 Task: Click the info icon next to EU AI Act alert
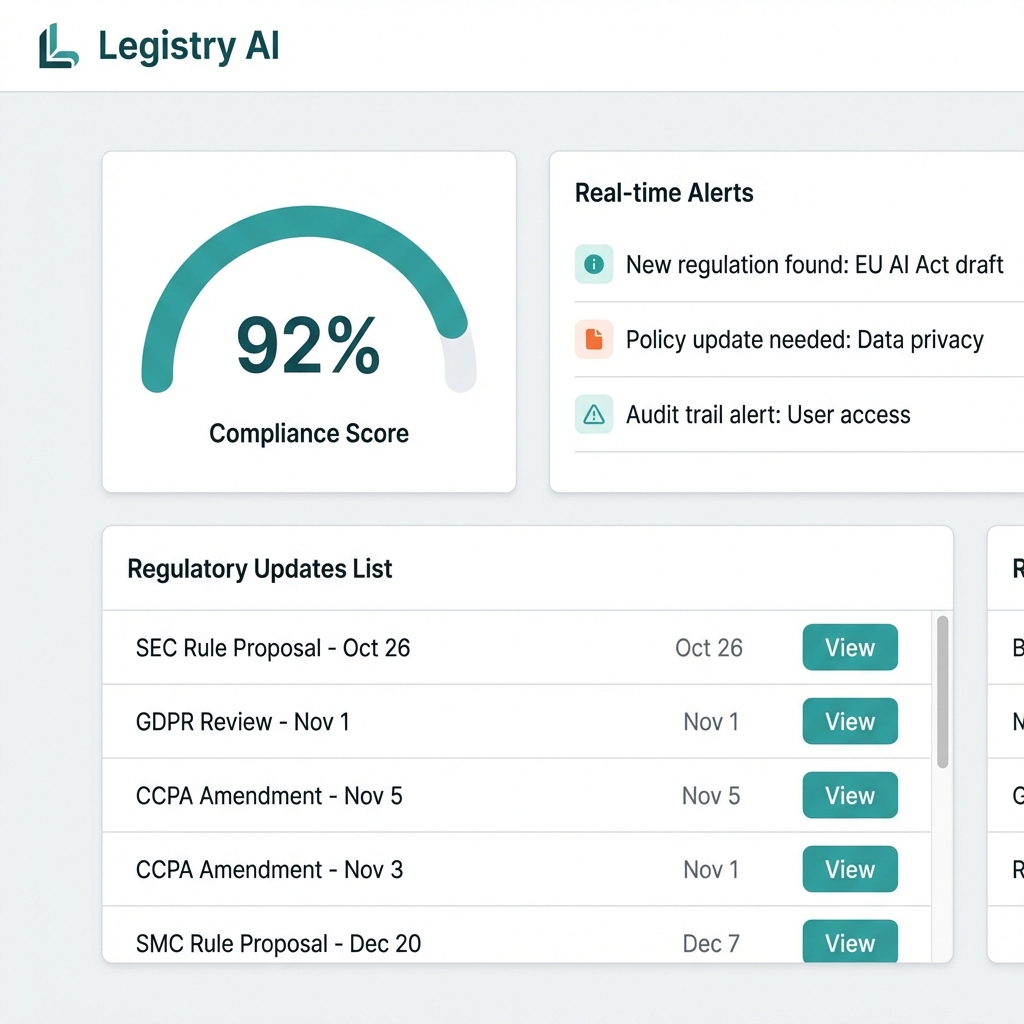pyautogui.click(x=594, y=264)
